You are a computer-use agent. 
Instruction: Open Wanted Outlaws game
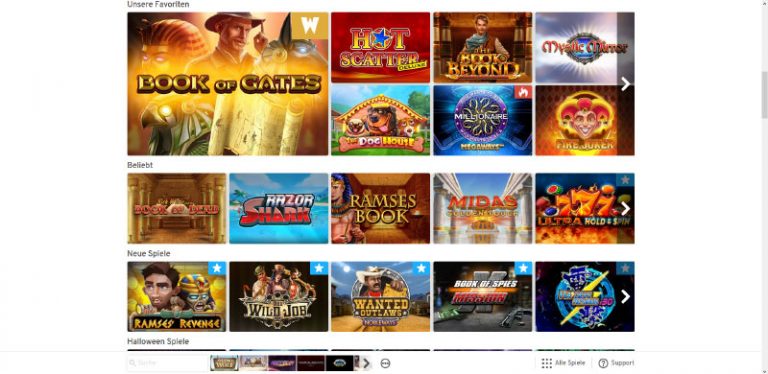(x=381, y=296)
